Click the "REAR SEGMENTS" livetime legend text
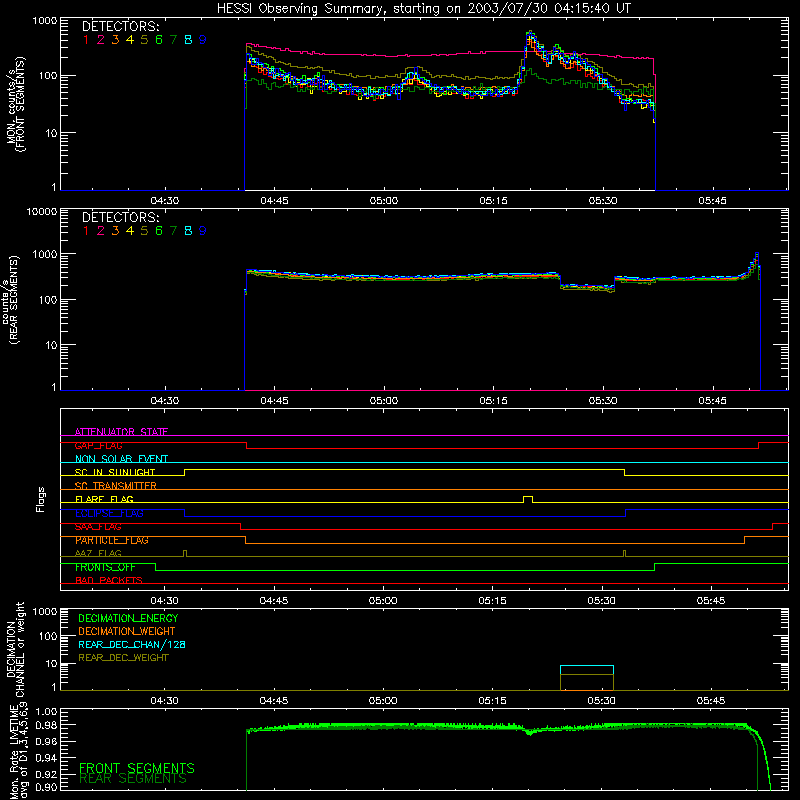Screen dimensions: 800x800 (133, 779)
